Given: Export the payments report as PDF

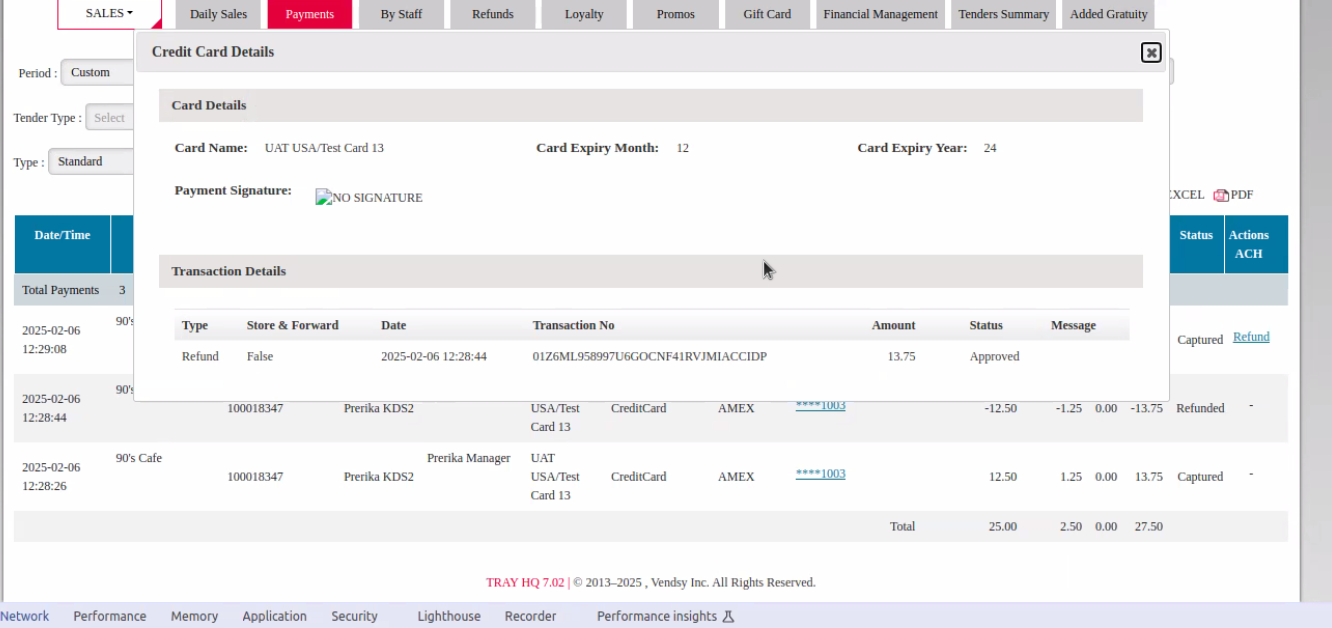Looking at the screenshot, I should pos(1233,195).
